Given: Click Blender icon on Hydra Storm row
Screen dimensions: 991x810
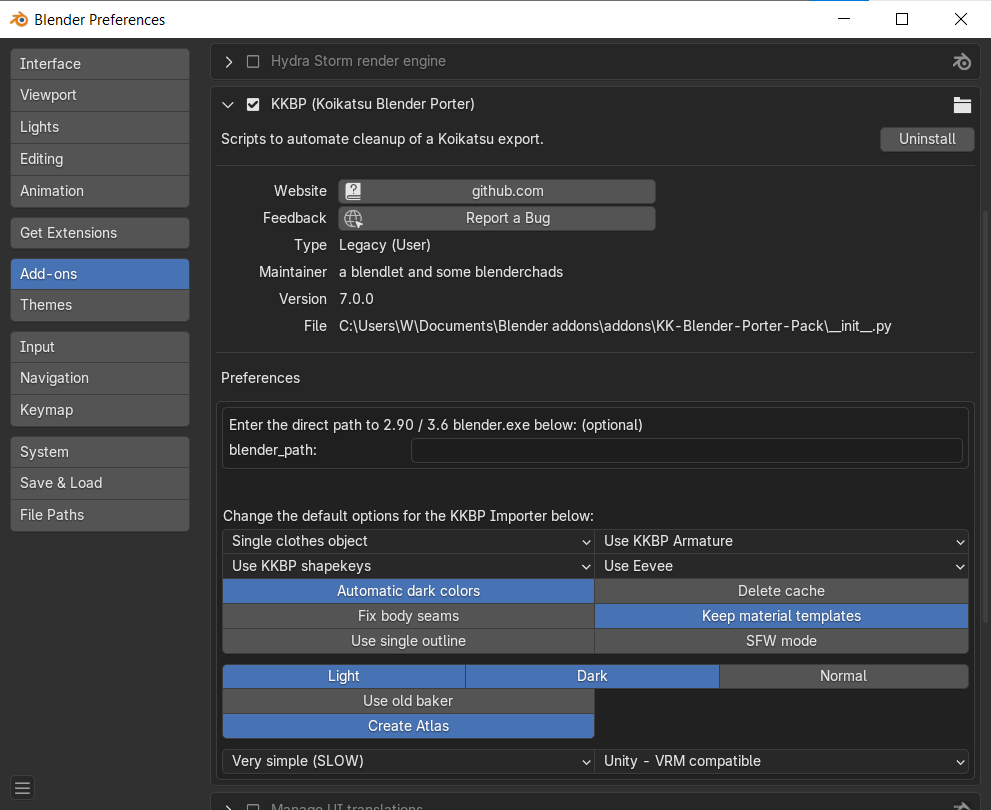Looking at the screenshot, I should (x=961, y=62).
